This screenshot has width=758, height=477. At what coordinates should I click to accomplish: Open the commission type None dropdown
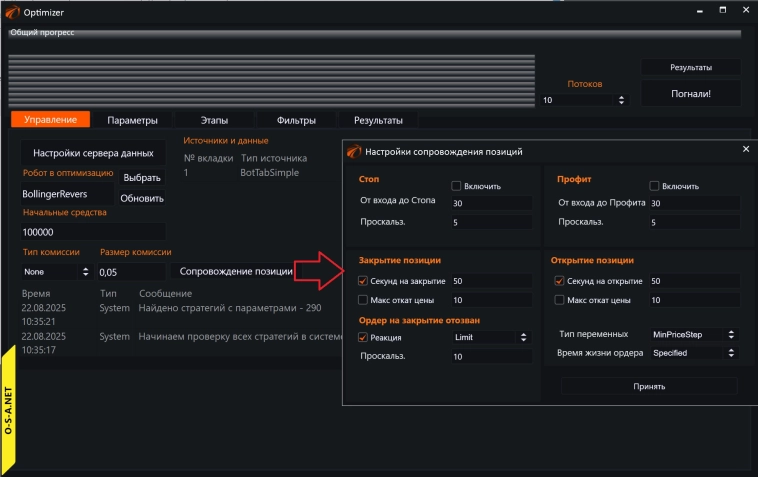[56, 272]
